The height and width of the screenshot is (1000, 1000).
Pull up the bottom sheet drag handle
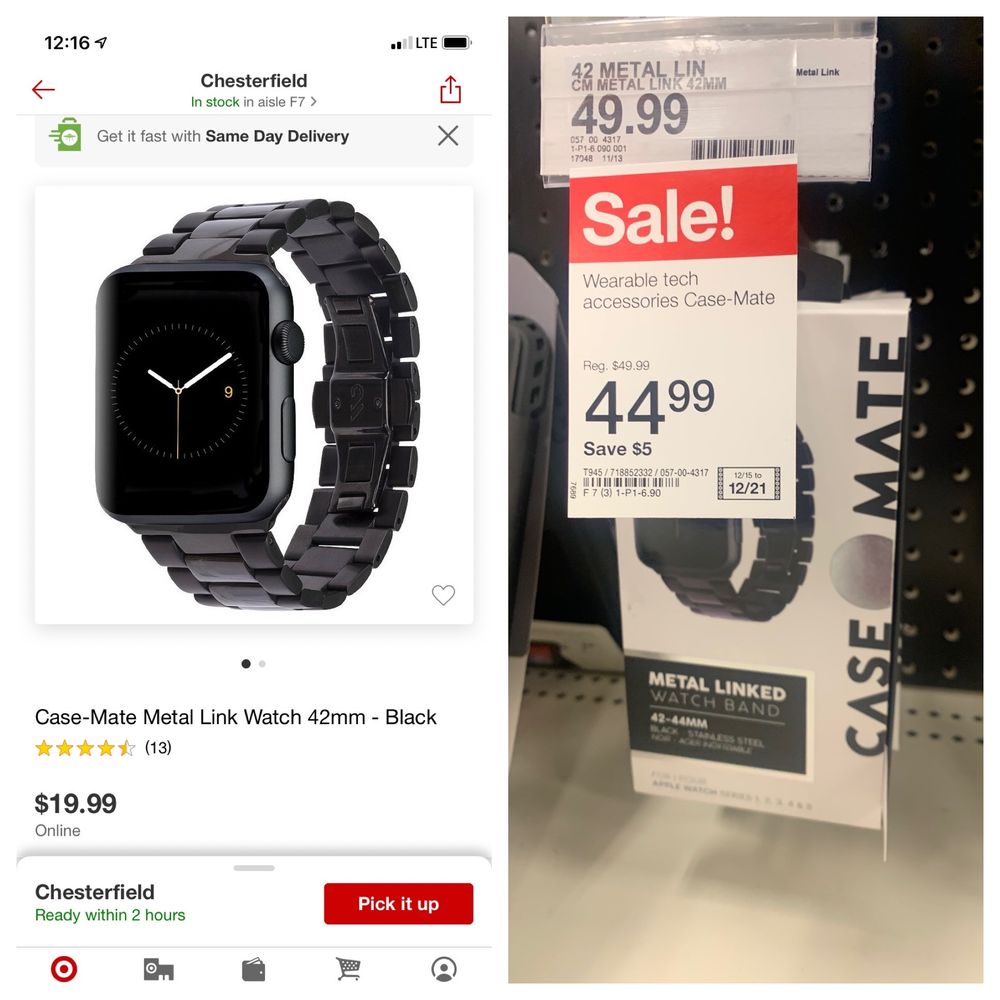point(254,868)
